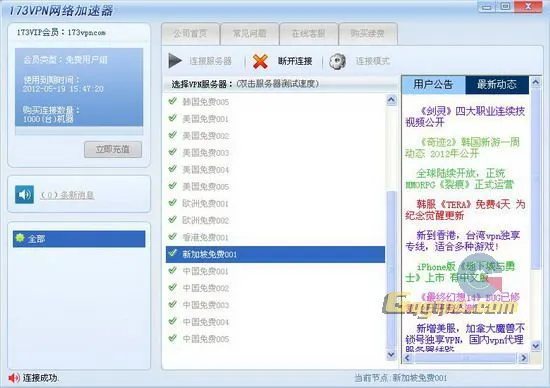Viewport: 550px width, 388px height.
Task: Close the 173VPN window
Action: point(529,6)
